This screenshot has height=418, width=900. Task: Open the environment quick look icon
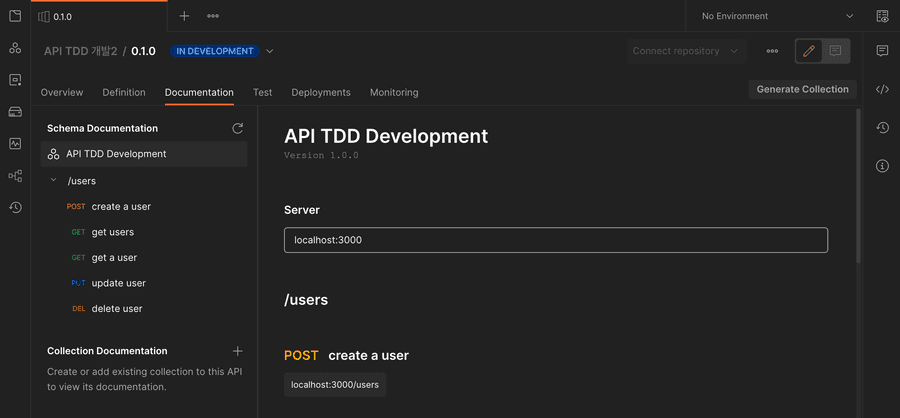[882, 16]
